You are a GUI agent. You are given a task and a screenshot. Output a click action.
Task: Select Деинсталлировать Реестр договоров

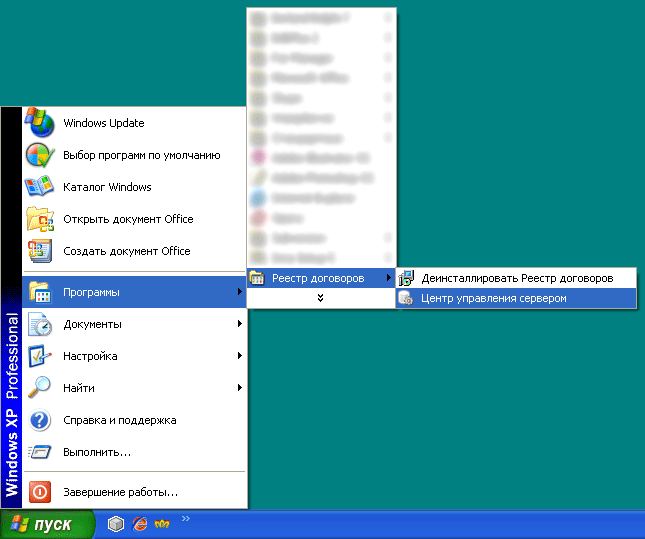click(x=516, y=278)
